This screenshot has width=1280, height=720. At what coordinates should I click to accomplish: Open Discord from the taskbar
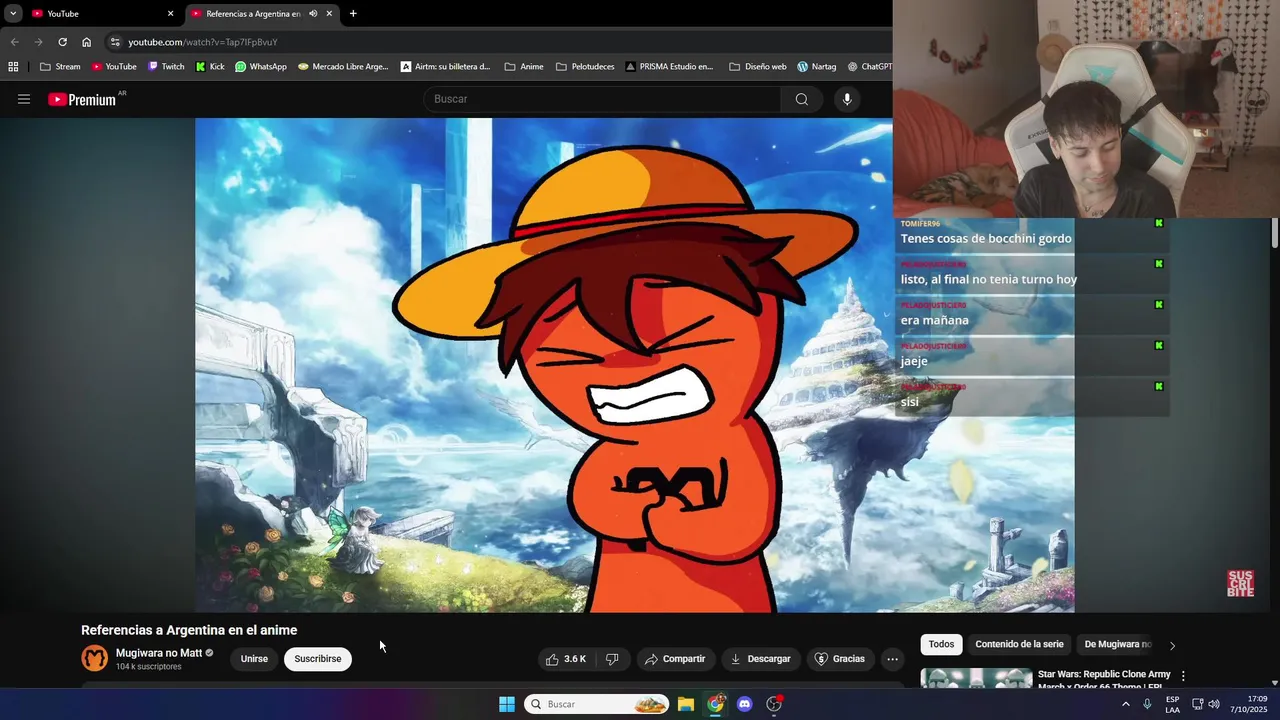[744, 704]
